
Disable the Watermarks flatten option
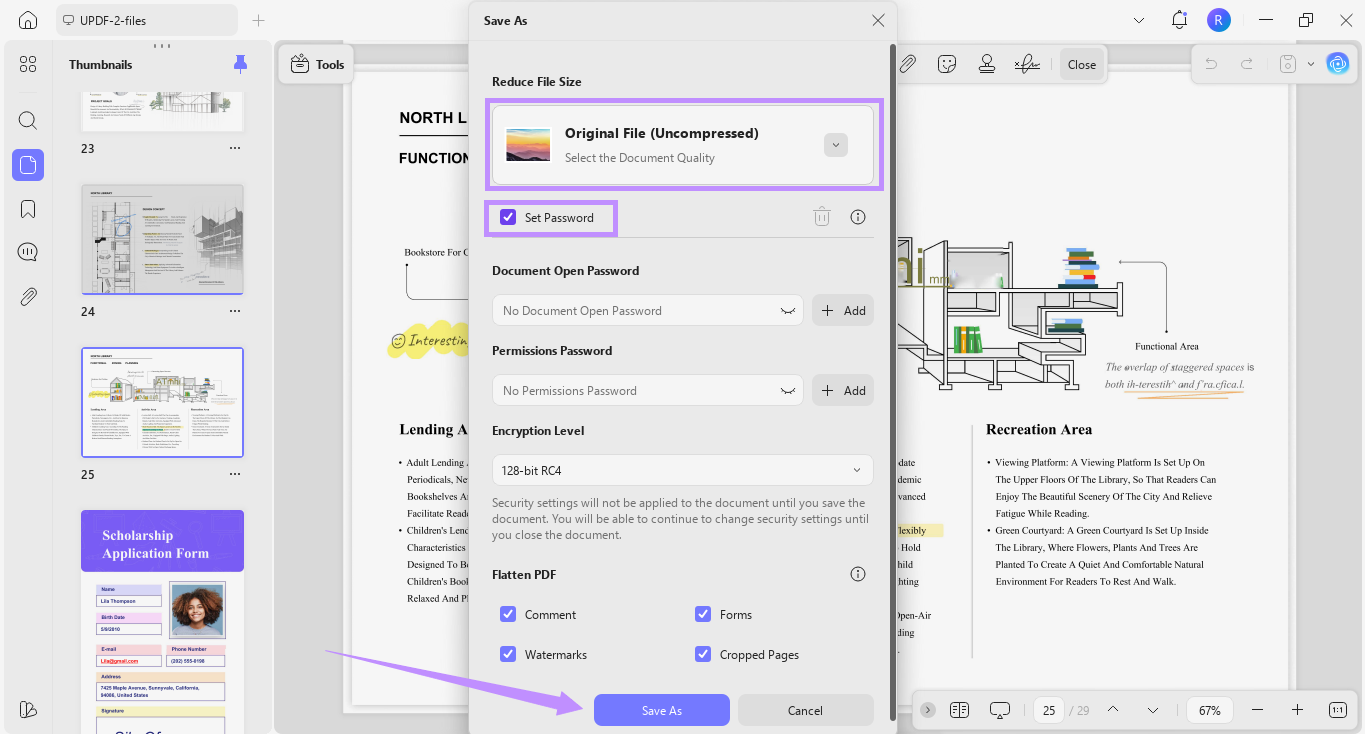tap(508, 654)
